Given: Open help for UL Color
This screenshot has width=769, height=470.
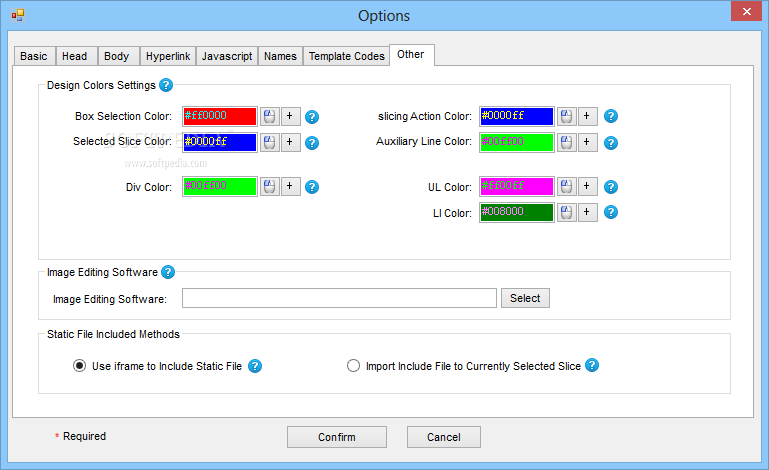Looking at the screenshot, I should [x=611, y=187].
